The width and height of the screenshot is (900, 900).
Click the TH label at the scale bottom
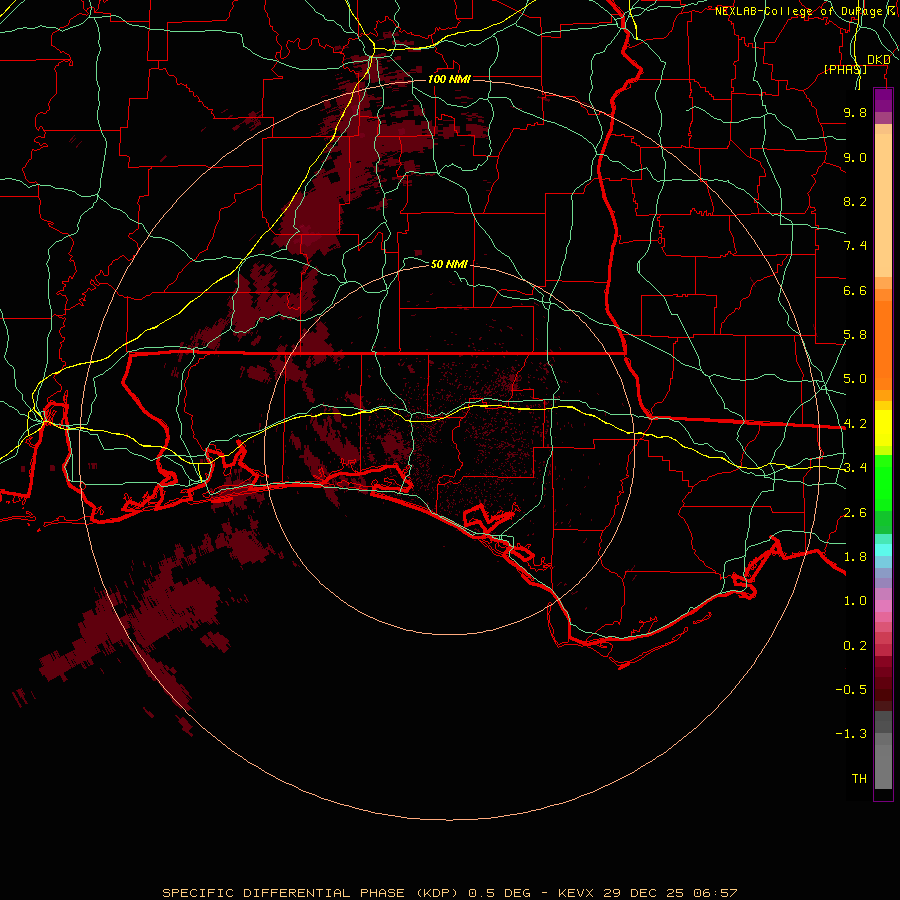coord(859,779)
